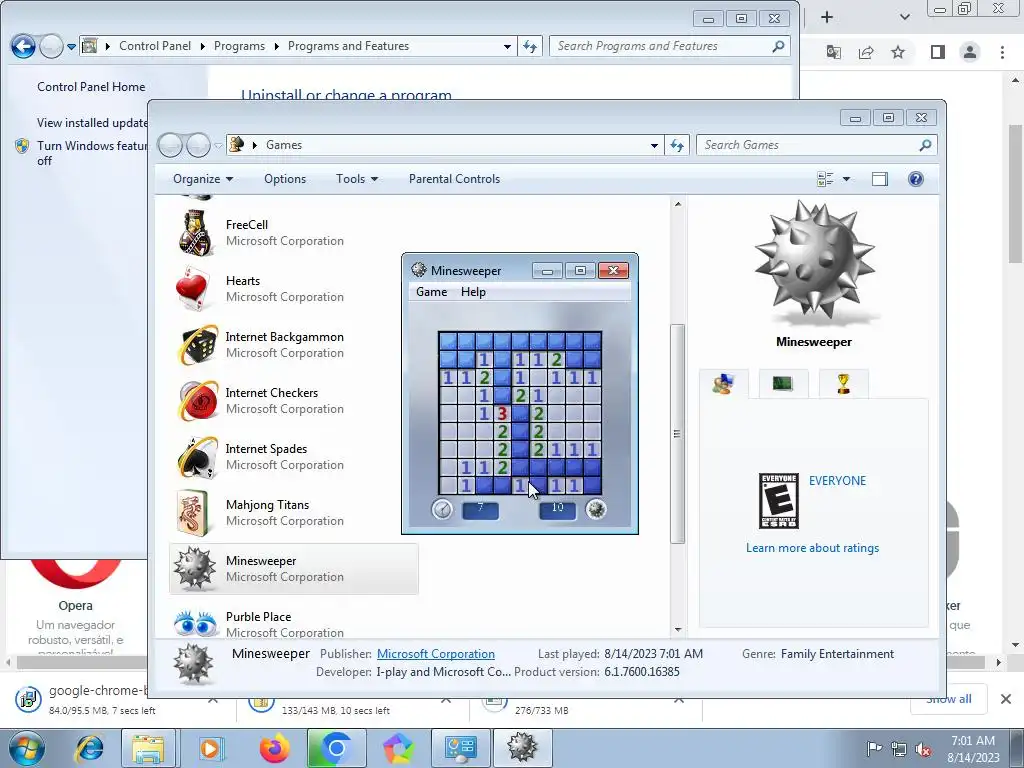Open the Game menu in Minesweeper
This screenshot has width=1024, height=768.
432,292
